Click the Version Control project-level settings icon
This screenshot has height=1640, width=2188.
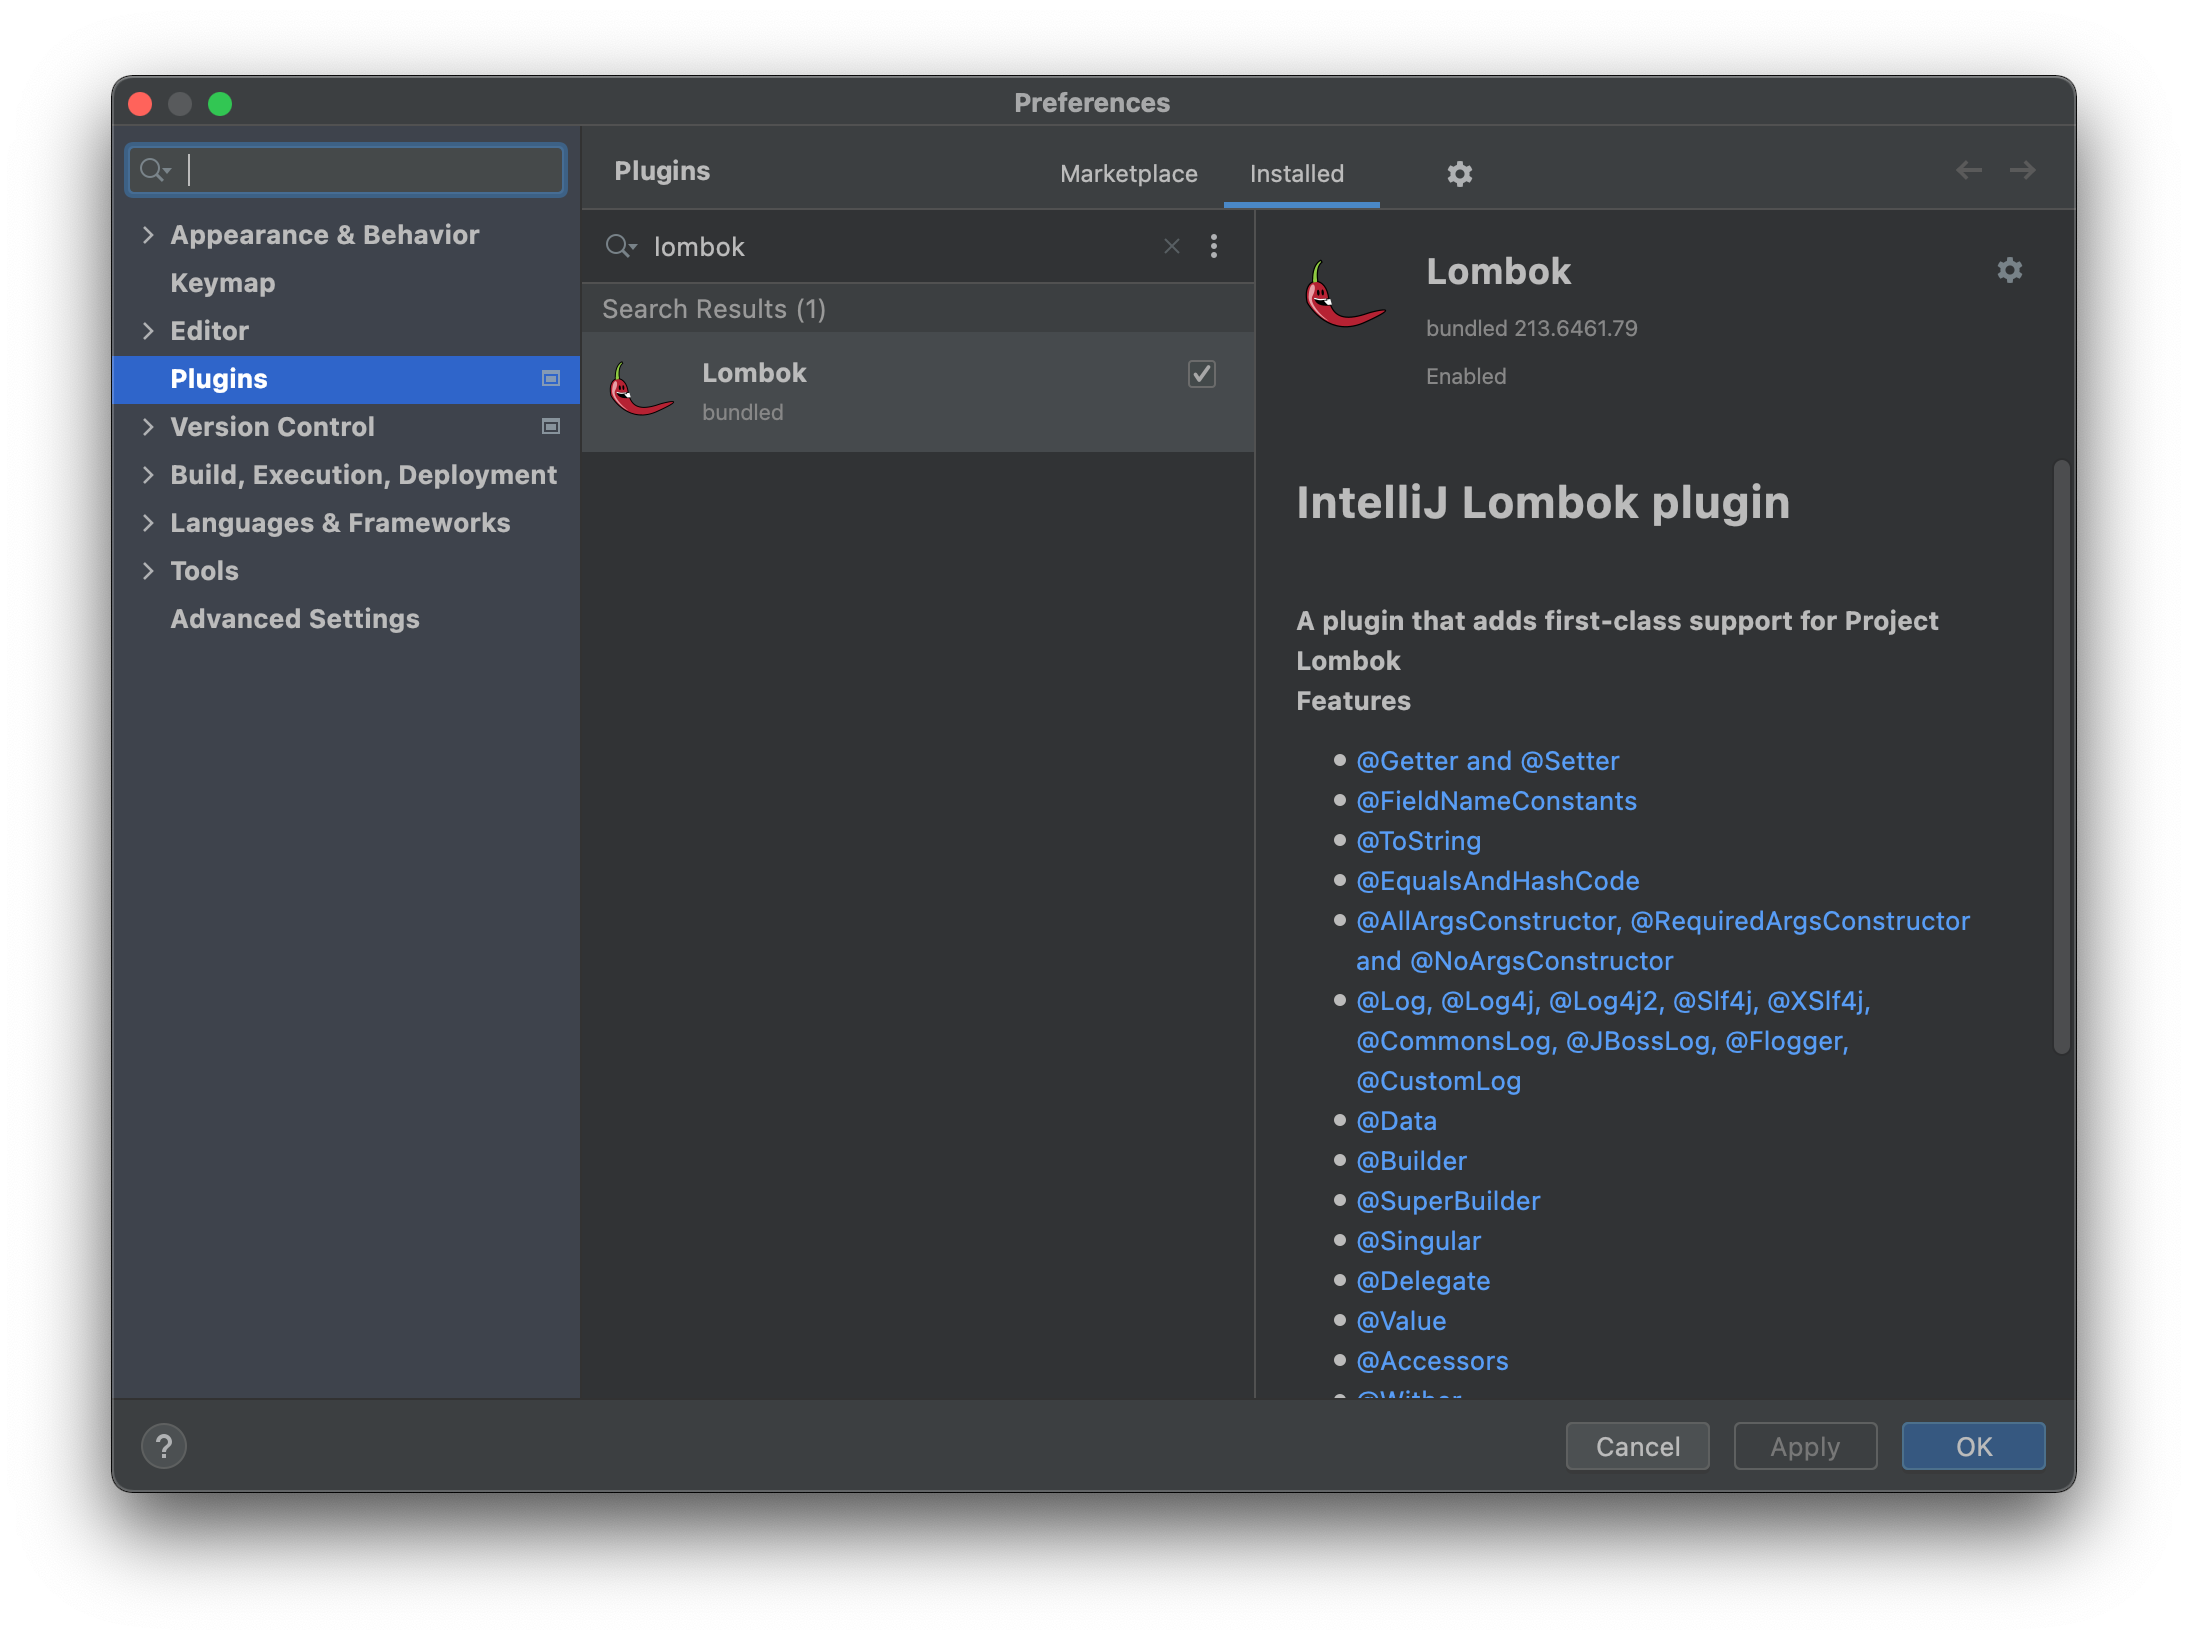[x=550, y=427]
